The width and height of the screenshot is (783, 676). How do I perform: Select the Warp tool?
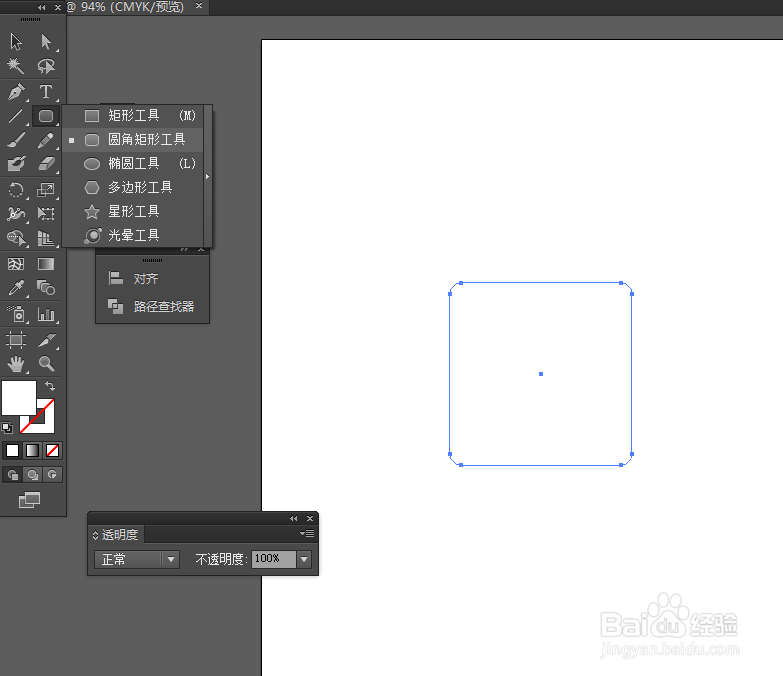pyautogui.click(x=16, y=214)
